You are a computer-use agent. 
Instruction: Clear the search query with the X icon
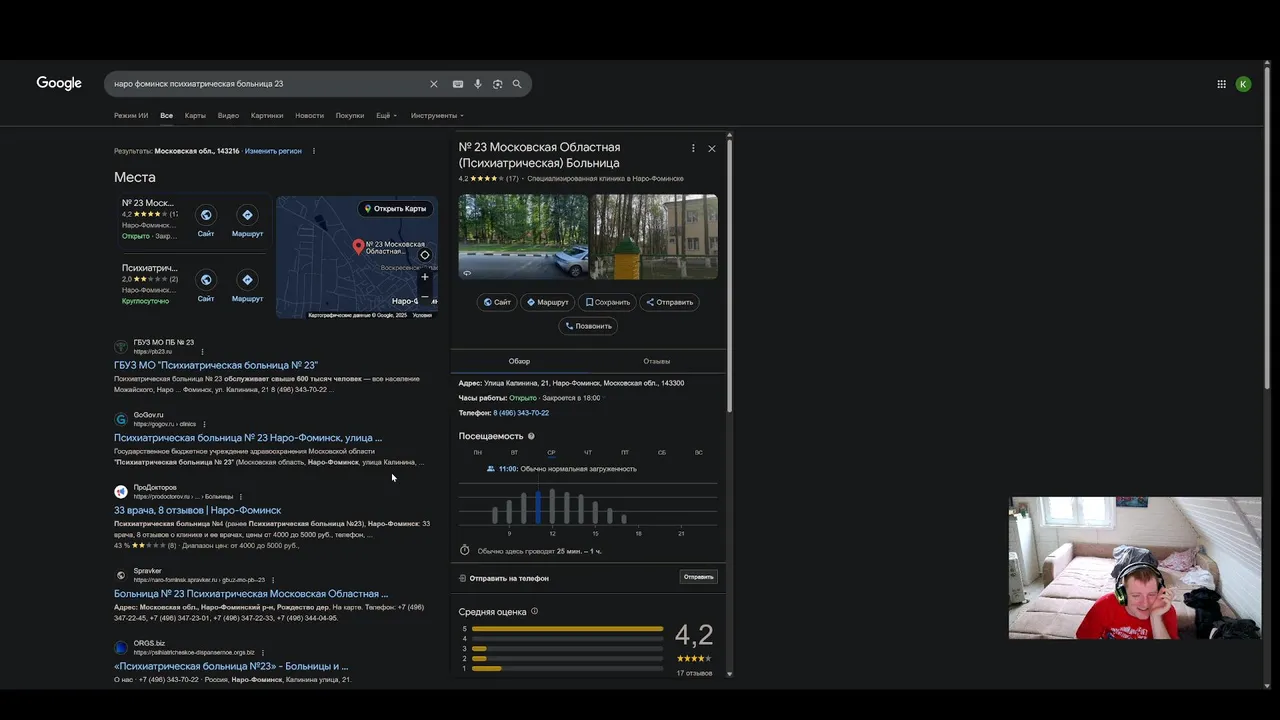pos(434,84)
